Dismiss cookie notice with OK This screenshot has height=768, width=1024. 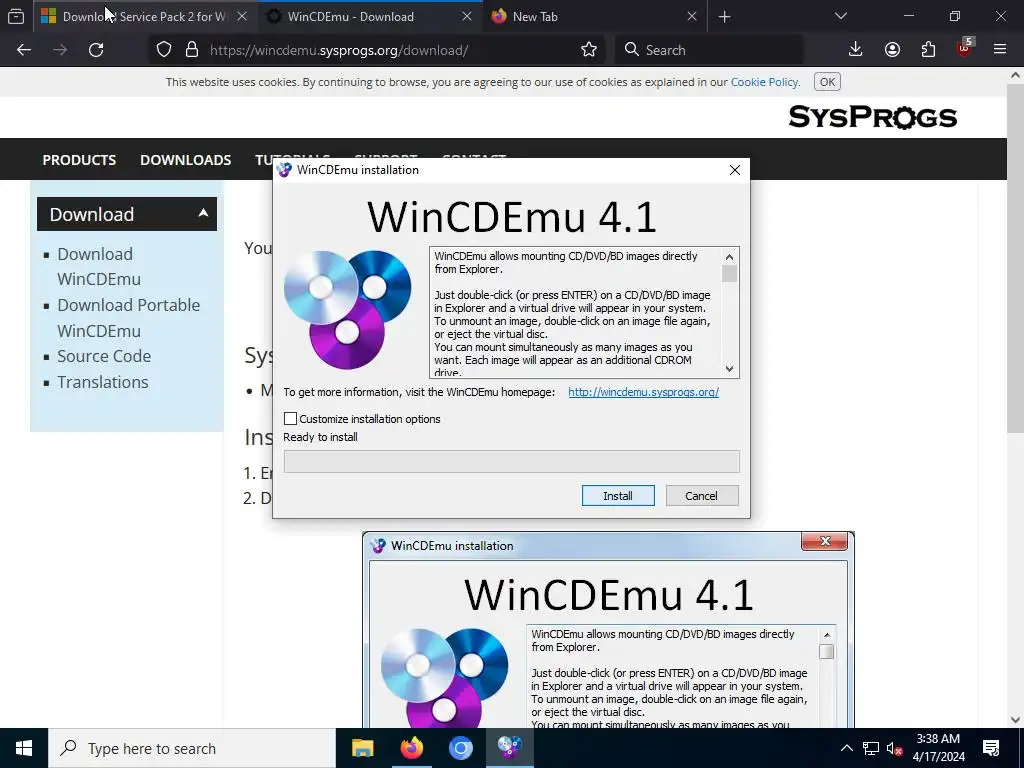coord(827,82)
